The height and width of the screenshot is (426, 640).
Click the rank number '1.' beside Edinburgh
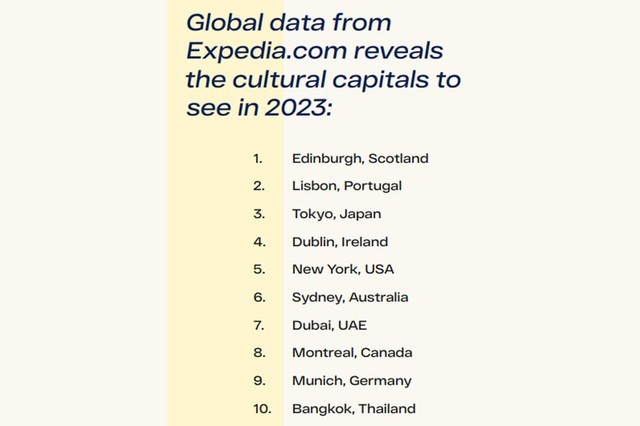[x=258, y=158]
